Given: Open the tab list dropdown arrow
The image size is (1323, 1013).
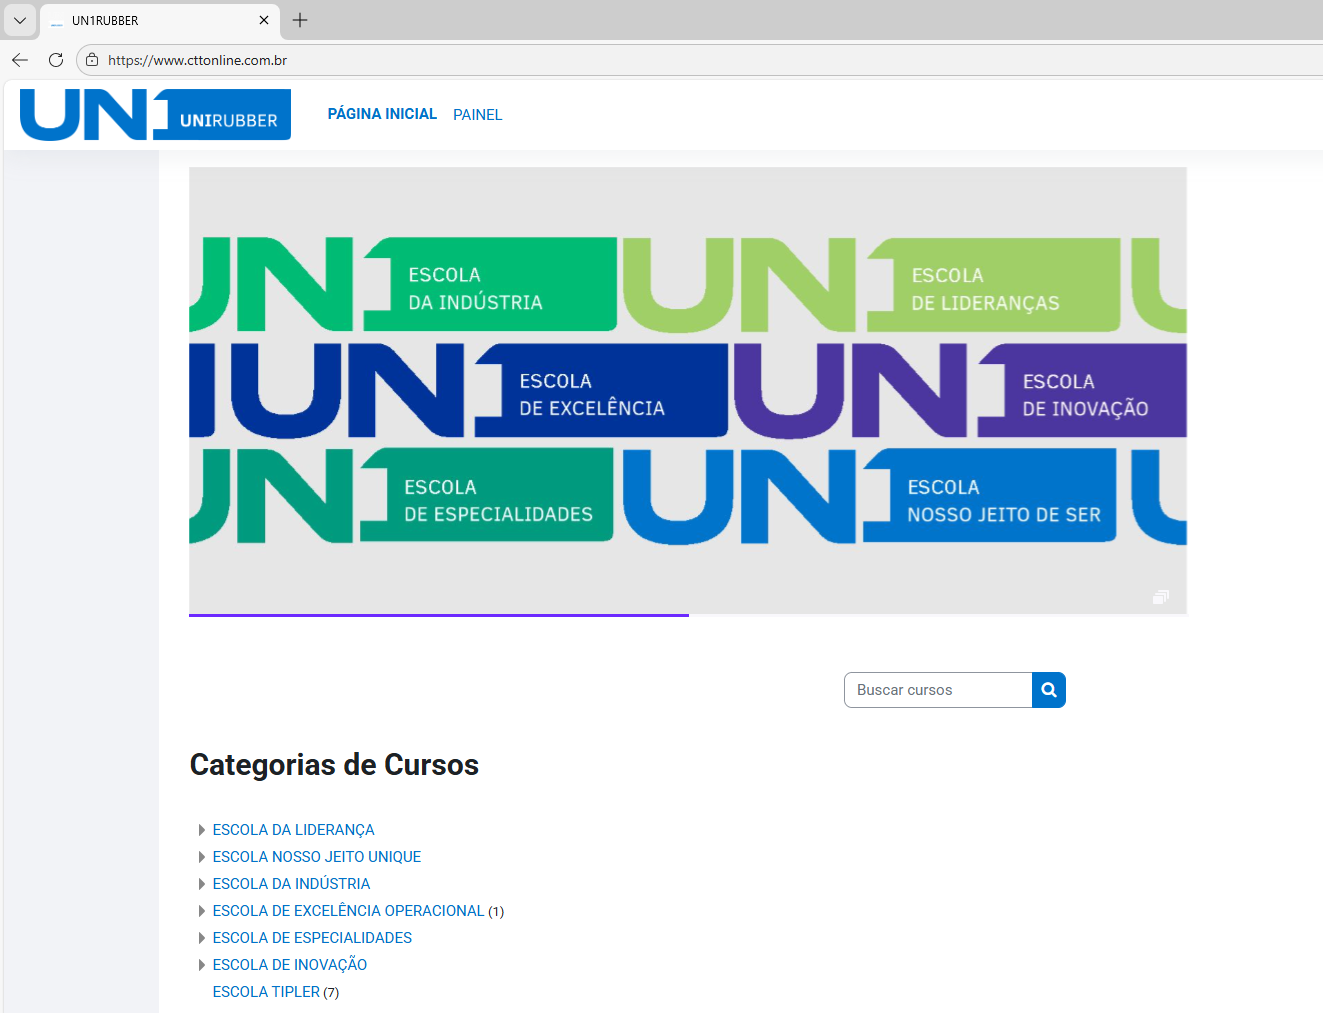Looking at the screenshot, I should point(20,20).
